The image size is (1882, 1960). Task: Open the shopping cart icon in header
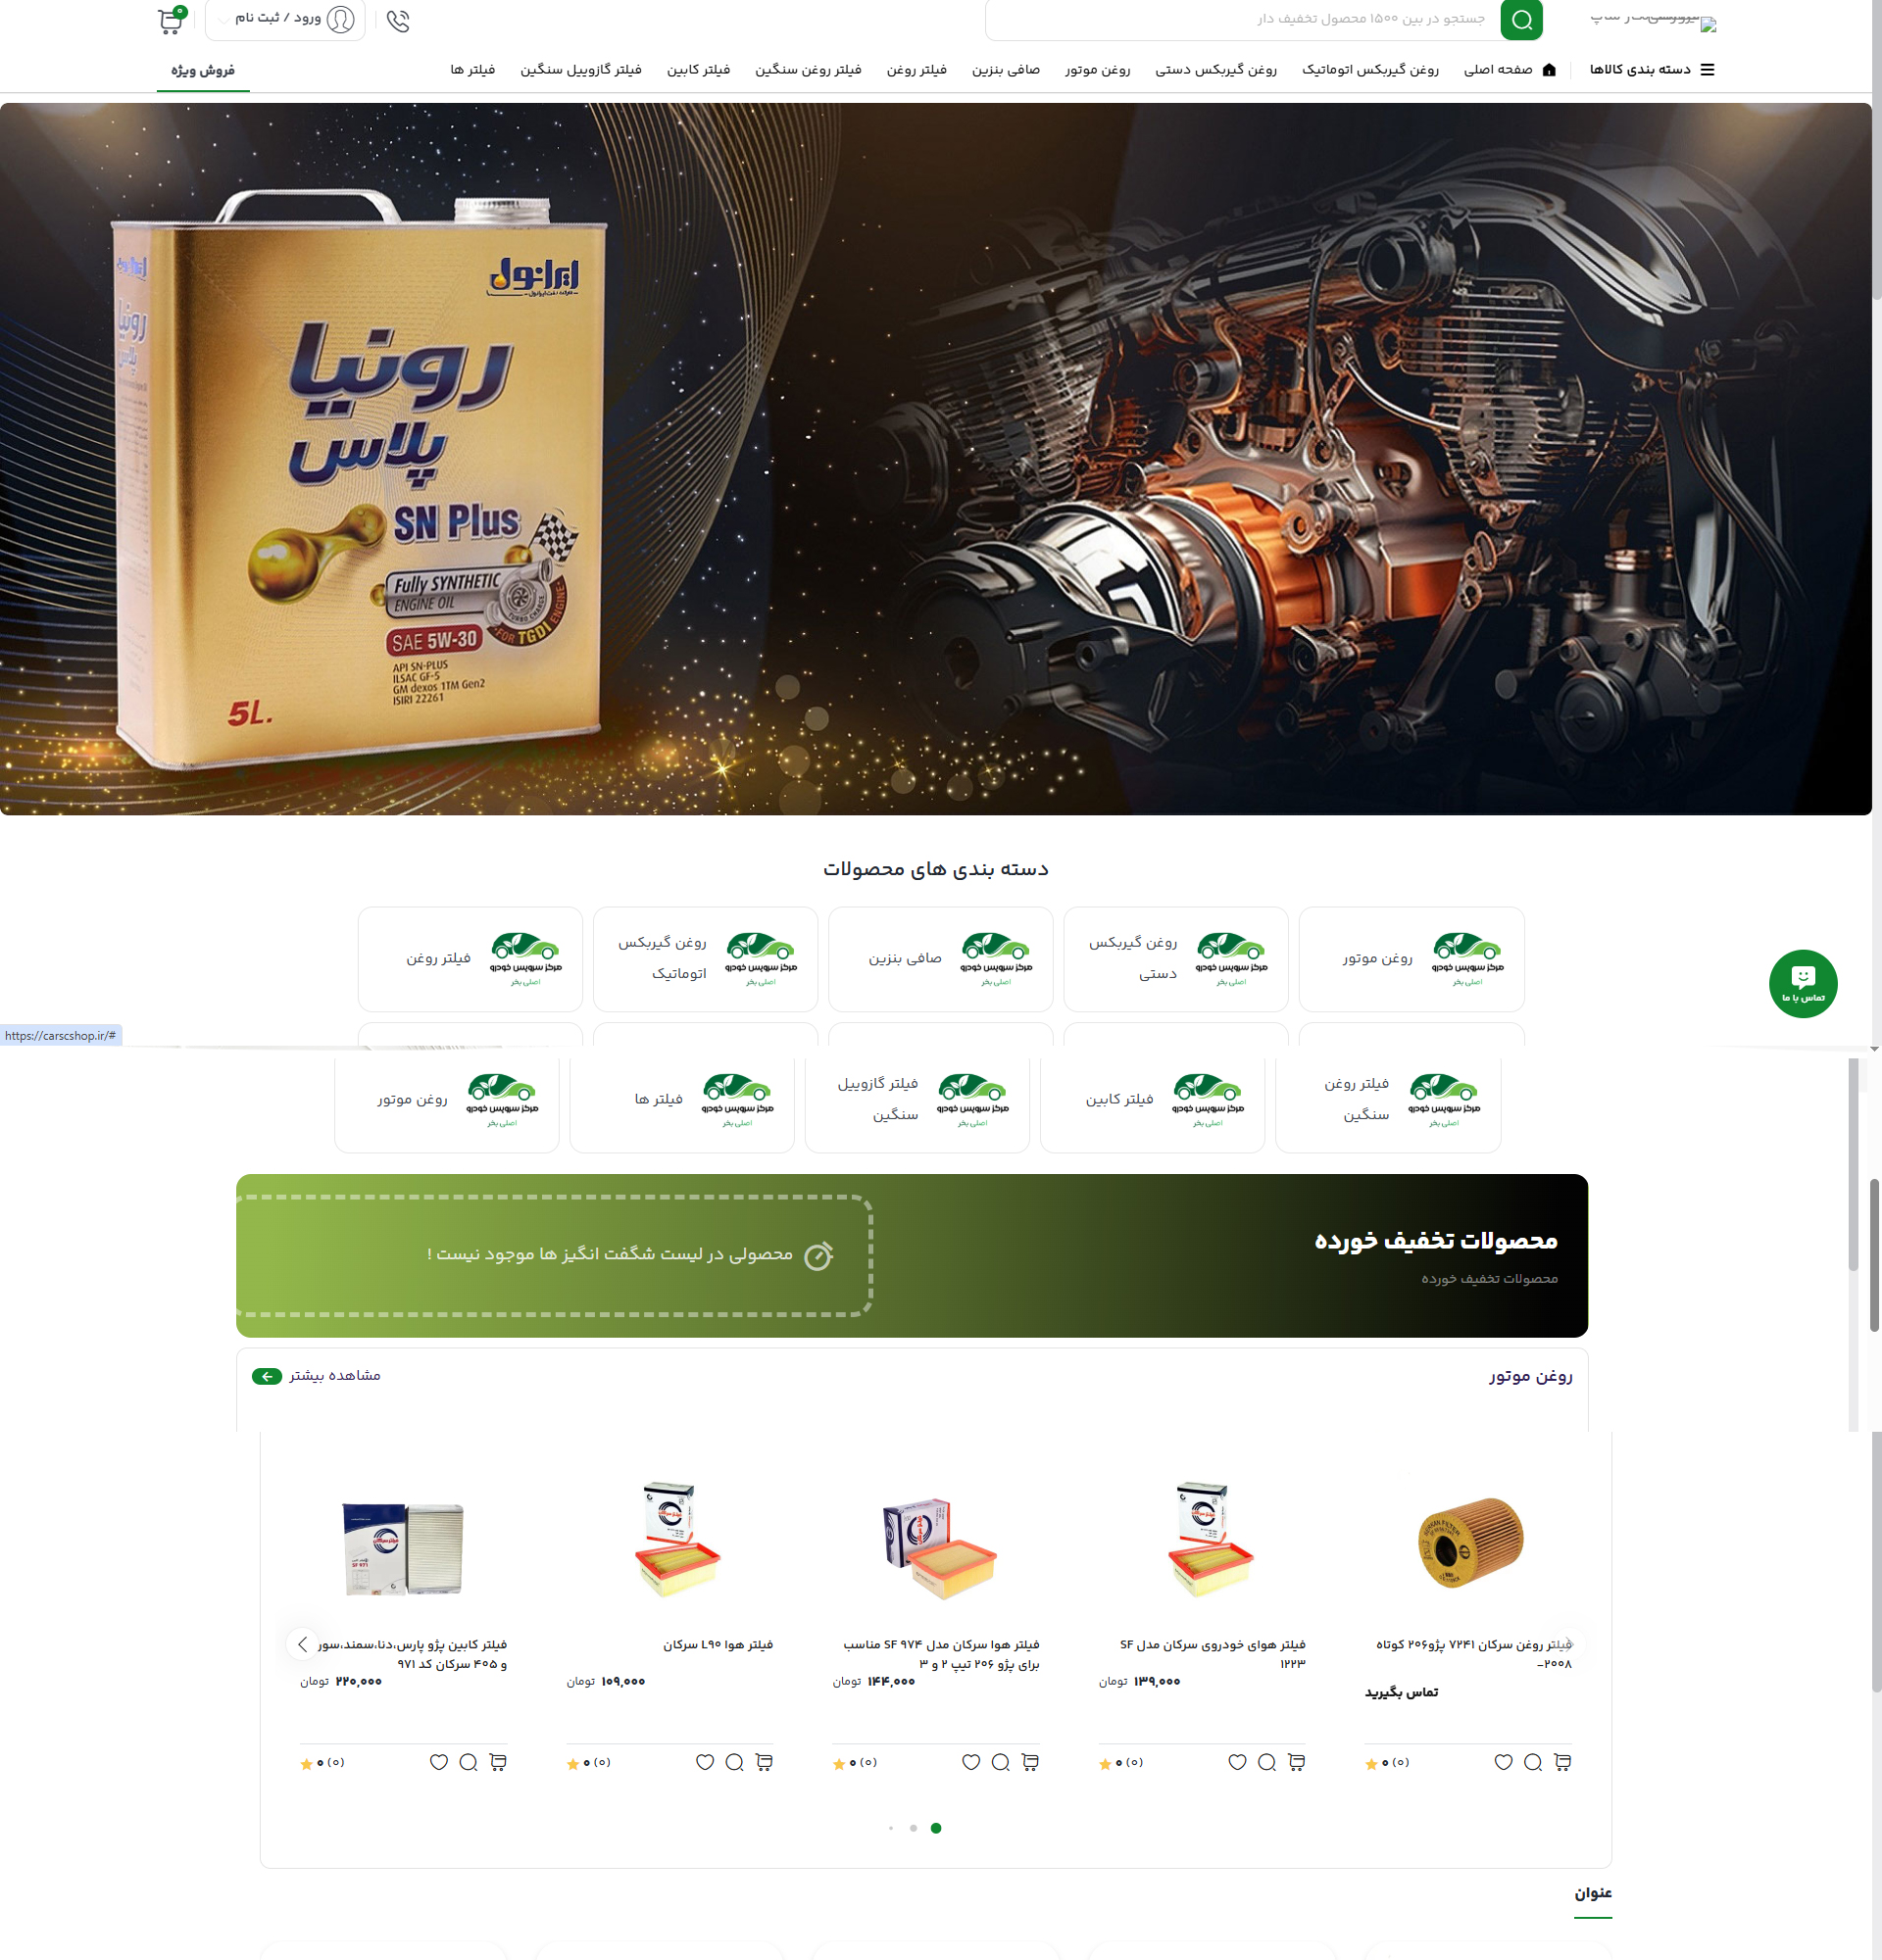click(x=170, y=21)
